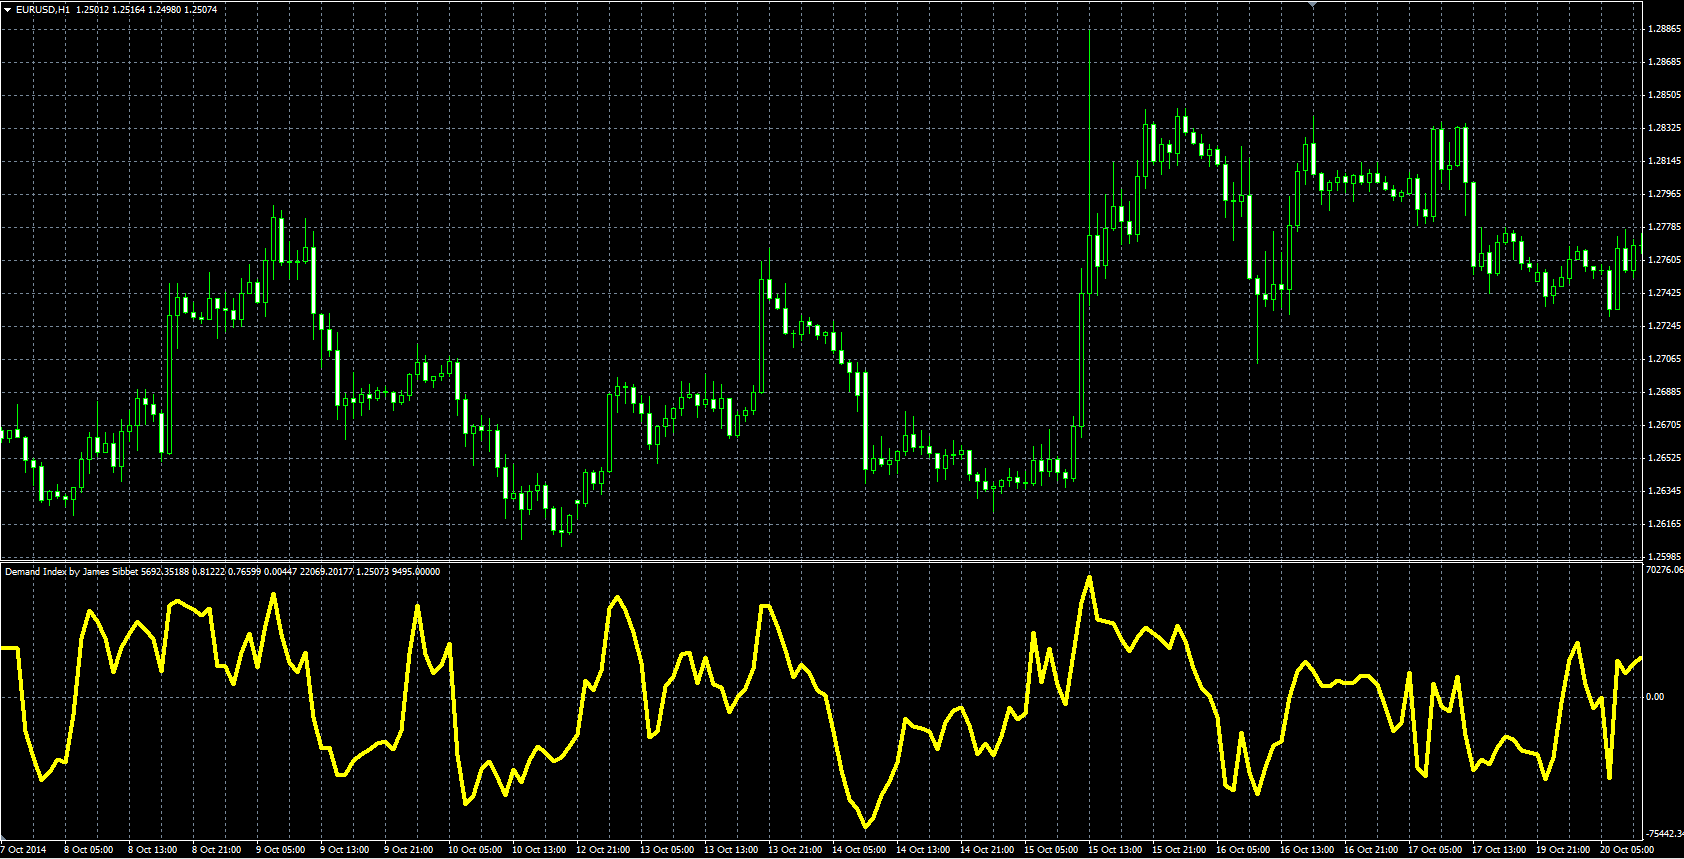The width and height of the screenshot is (1684, 859).
Task: Click price level 1.25985 on the scale
Action: [1663, 557]
